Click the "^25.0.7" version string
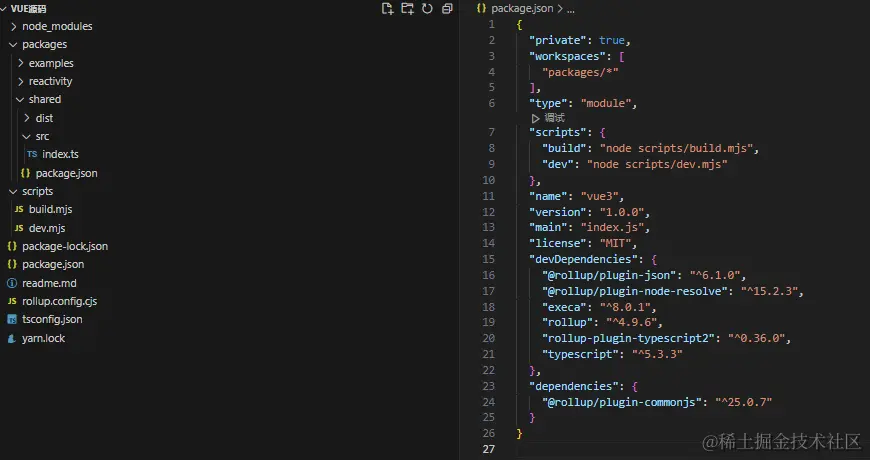The height and width of the screenshot is (460, 870). 743,402
